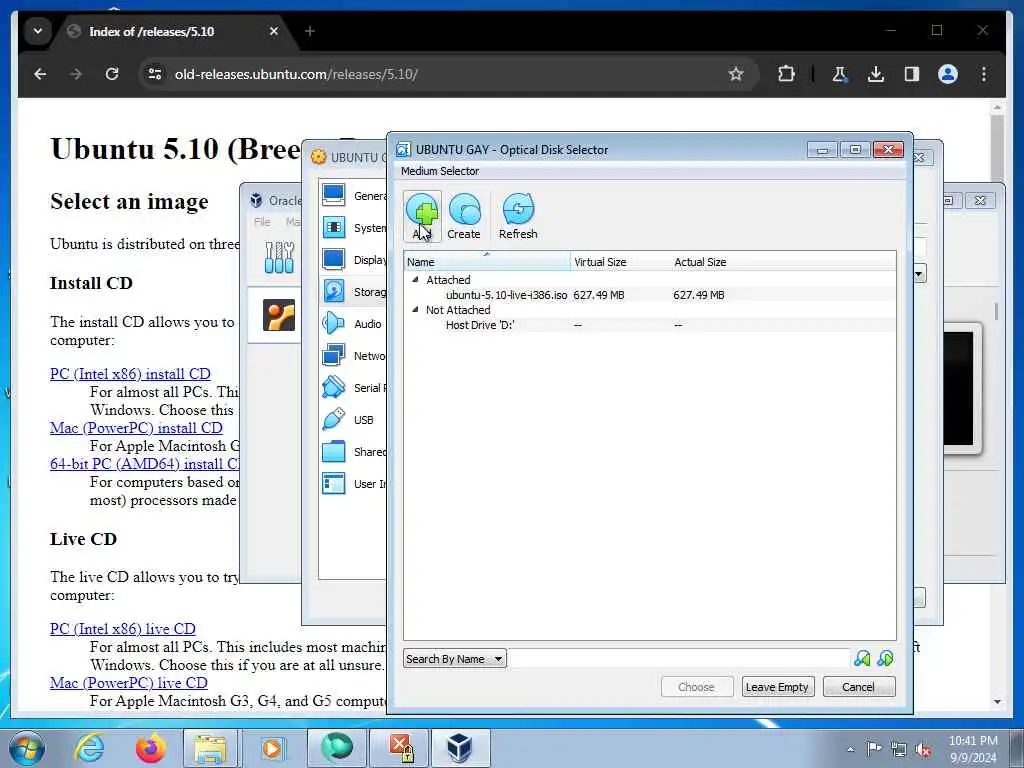
Task: Select Host Drive 'D:' row
Action: (649, 325)
